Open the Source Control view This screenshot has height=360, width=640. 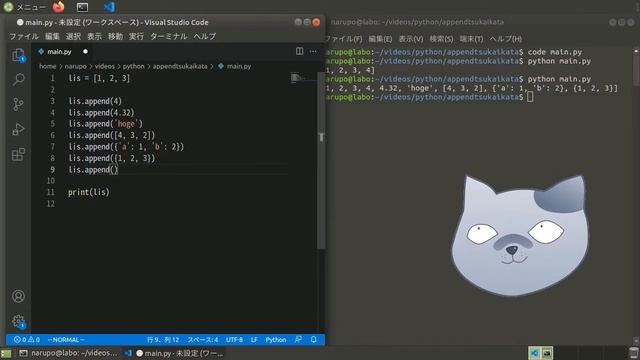(x=18, y=104)
